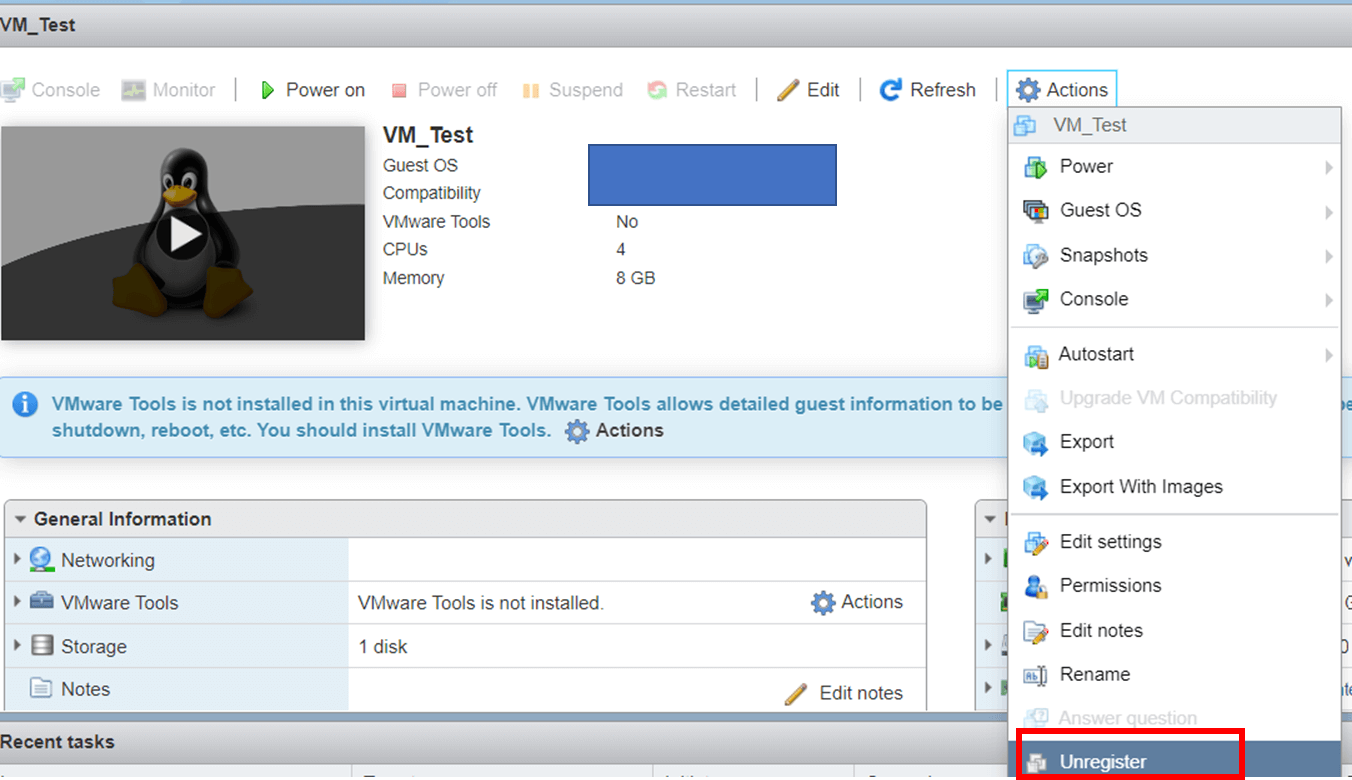1352x780 pixels.
Task: Open Permissions from the menu
Action: 1174,586
